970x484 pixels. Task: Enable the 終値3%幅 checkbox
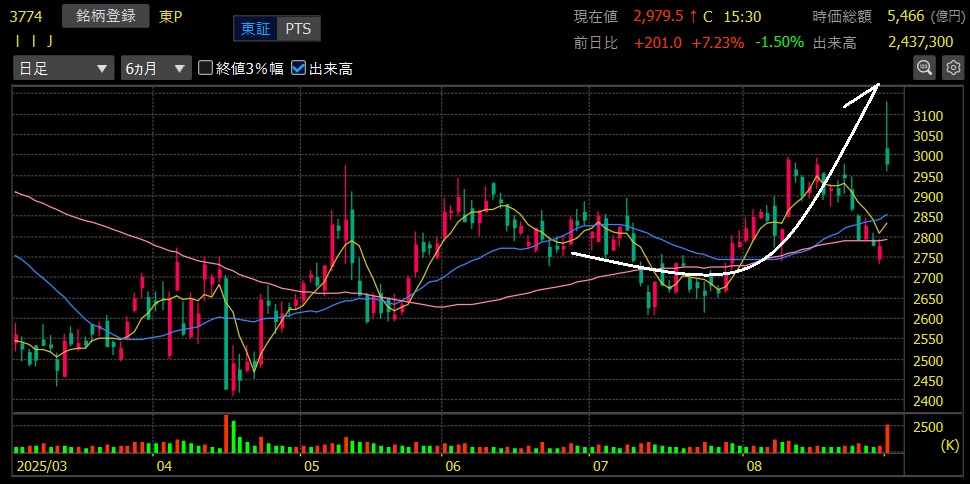[x=206, y=68]
